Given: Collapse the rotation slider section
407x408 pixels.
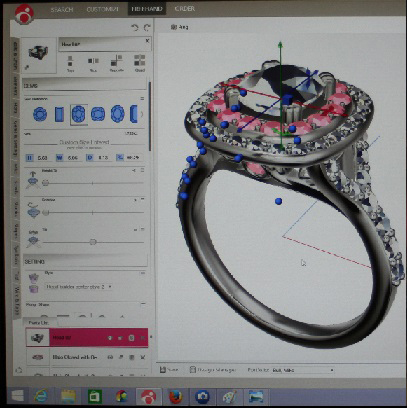Looking at the screenshot, I should [x=142, y=200].
